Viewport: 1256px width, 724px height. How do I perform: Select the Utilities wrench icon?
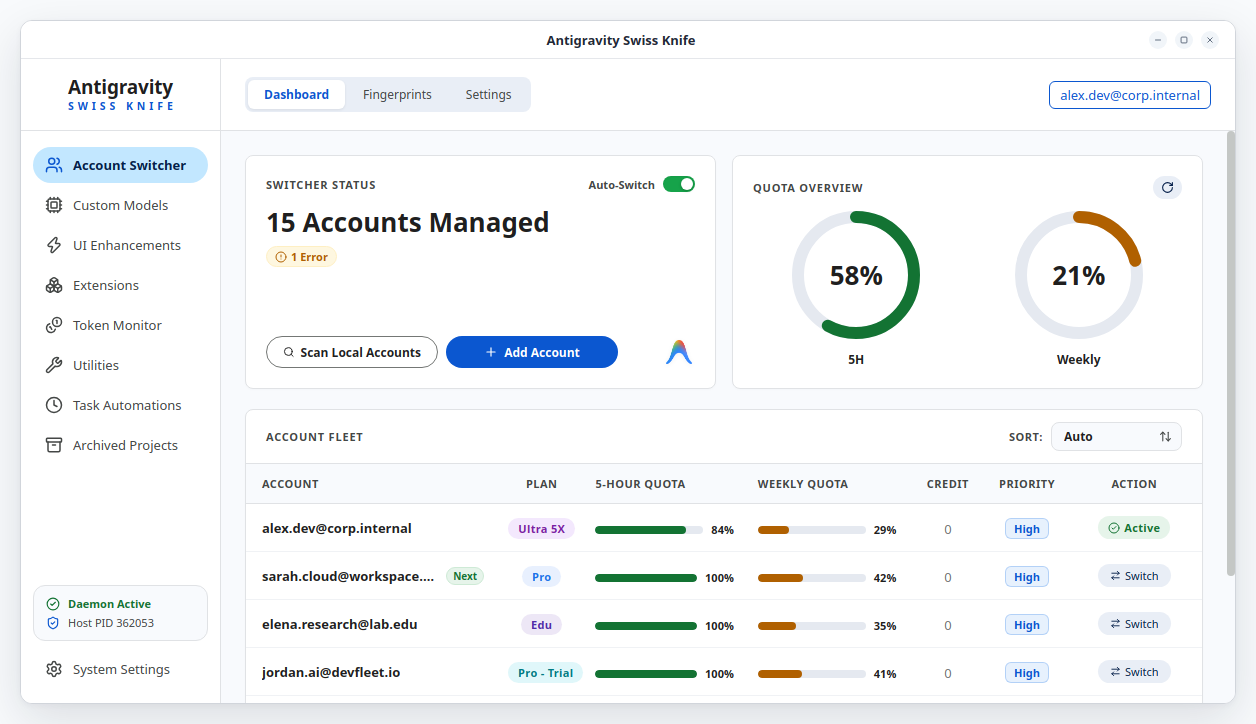pos(54,365)
